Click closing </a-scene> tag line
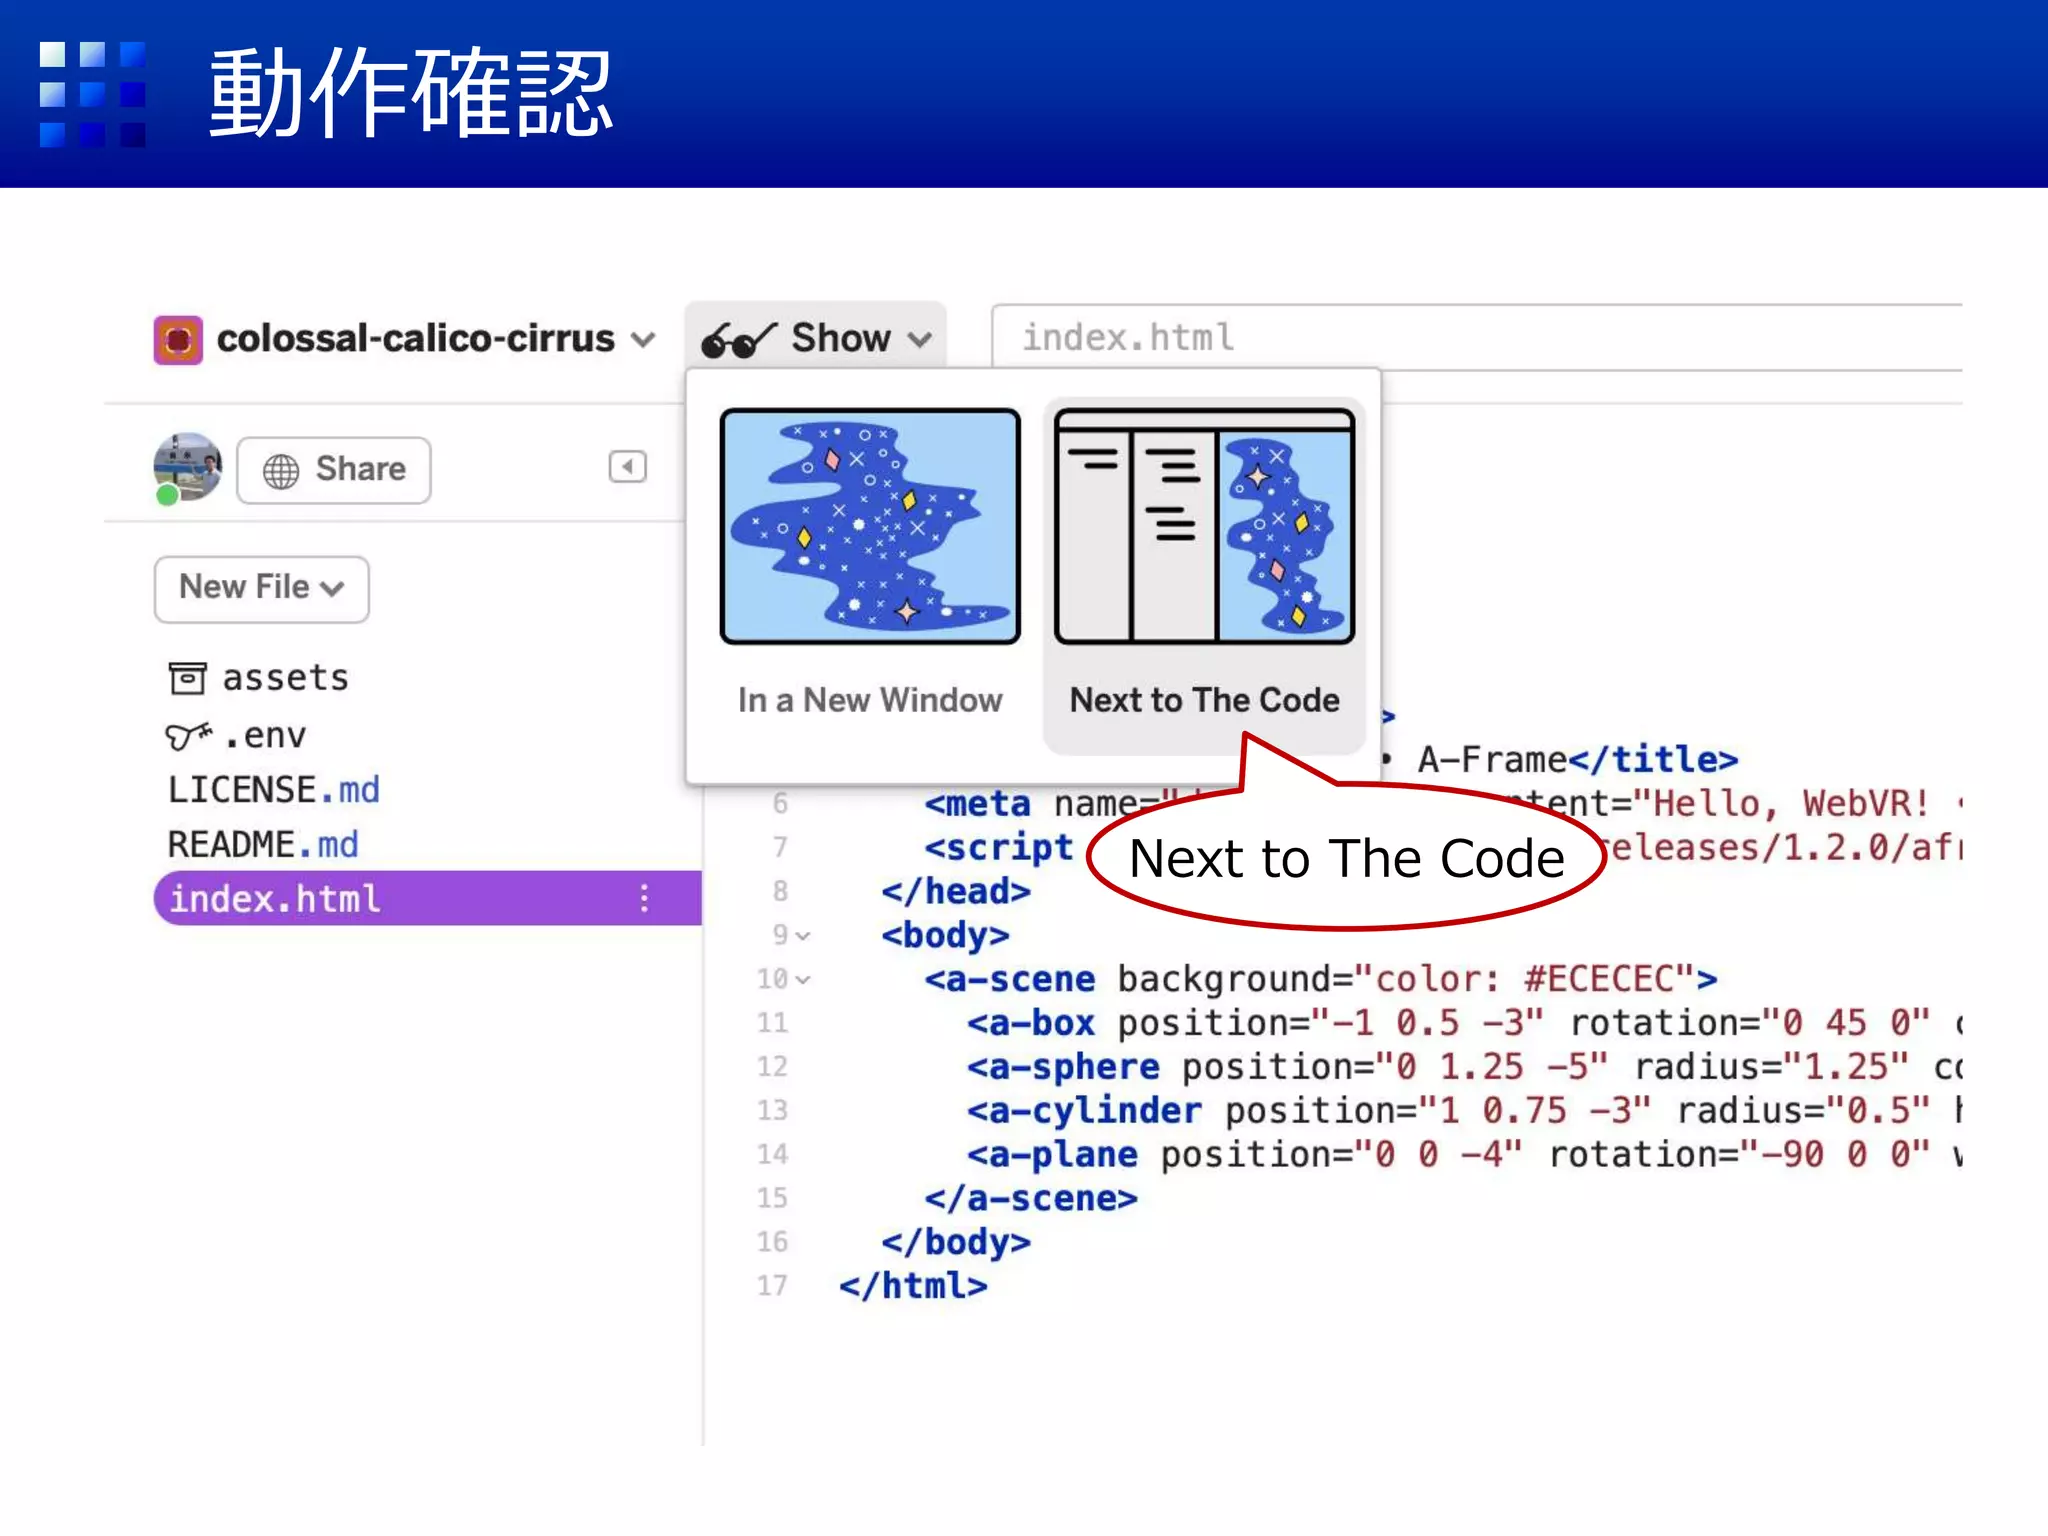The image size is (2048, 1536). pyautogui.click(x=1031, y=1198)
